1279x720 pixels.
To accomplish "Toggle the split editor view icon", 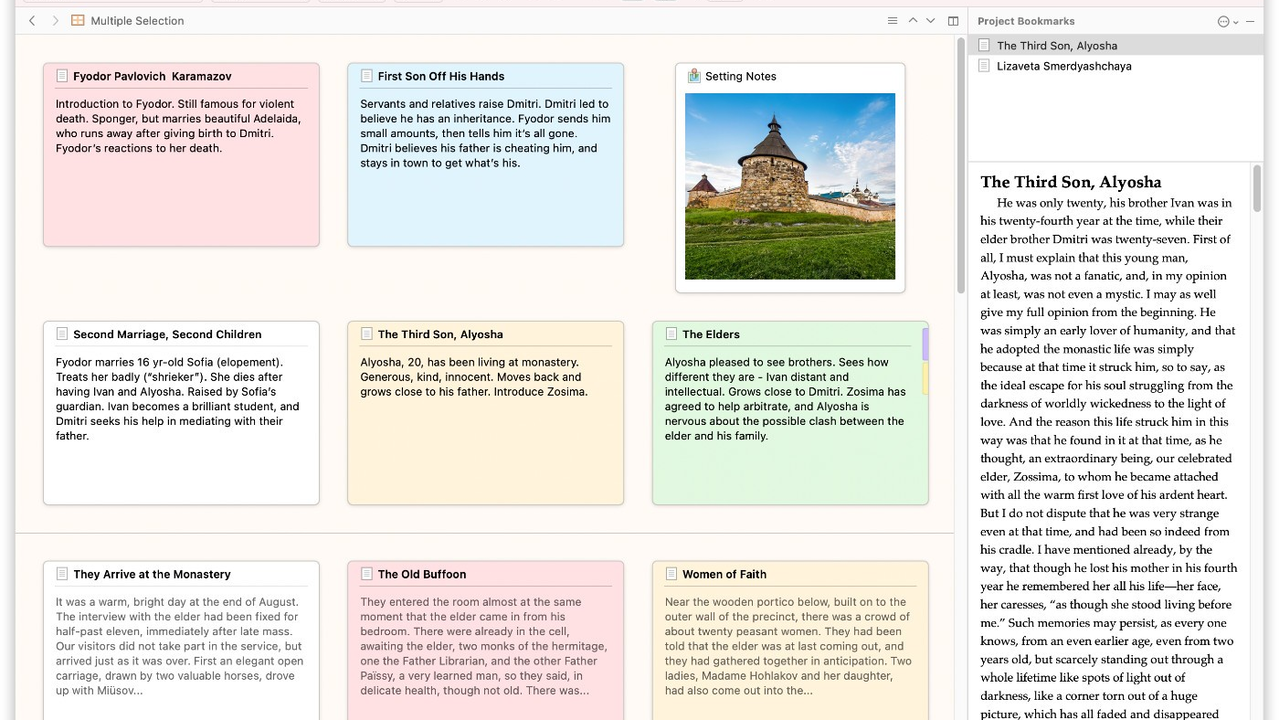I will tap(953, 21).
